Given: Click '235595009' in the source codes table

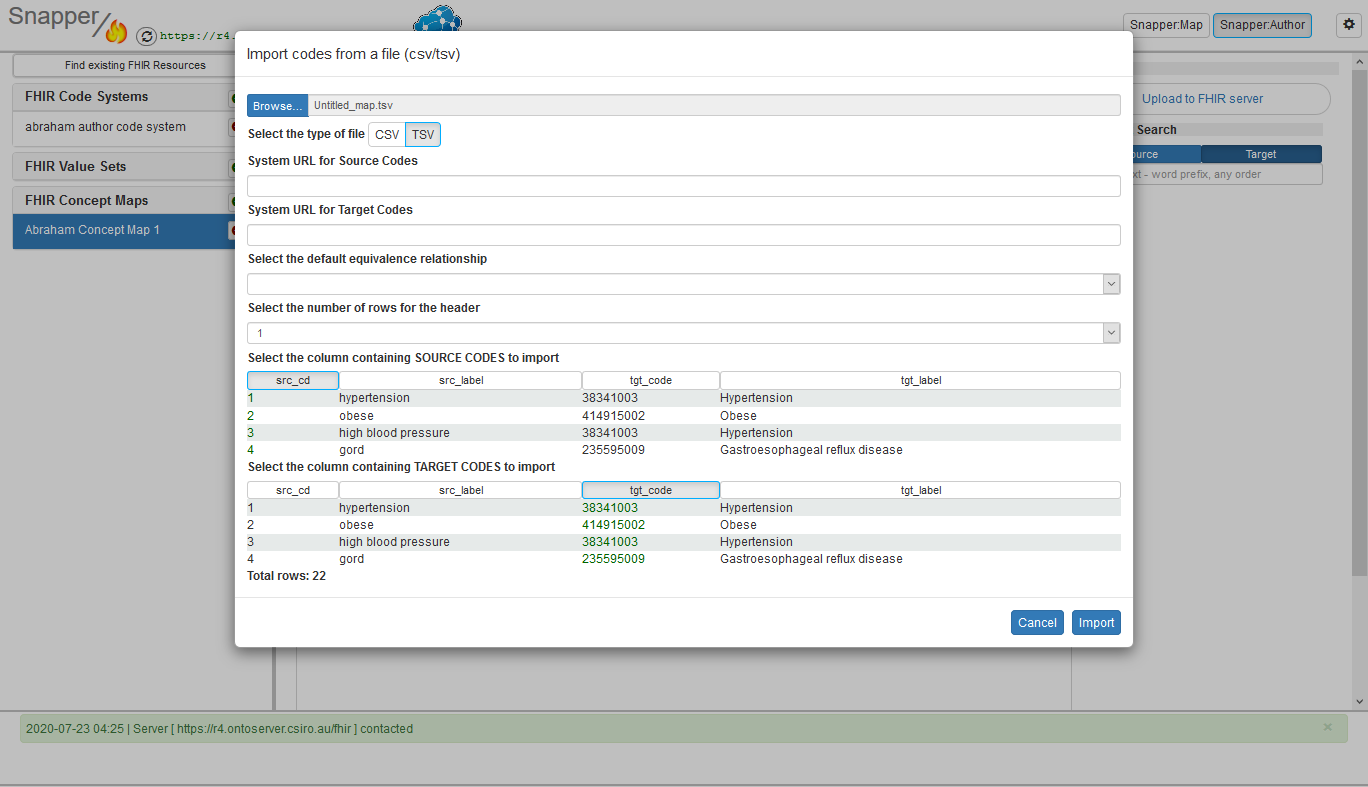Looking at the screenshot, I should [613, 450].
